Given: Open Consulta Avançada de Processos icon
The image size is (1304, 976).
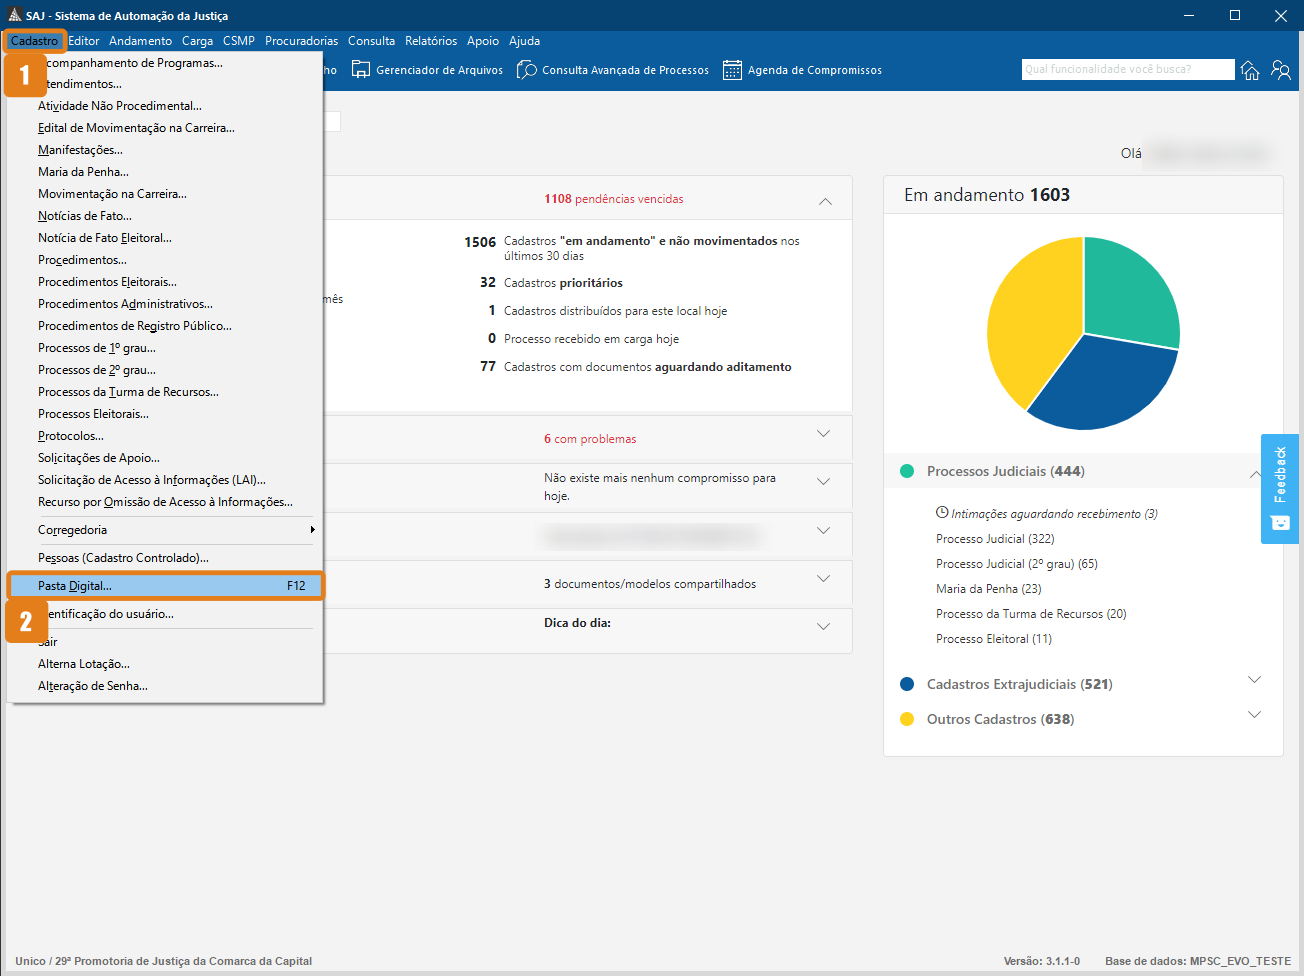Looking at the screenshot, I should [x=527, y=70].
